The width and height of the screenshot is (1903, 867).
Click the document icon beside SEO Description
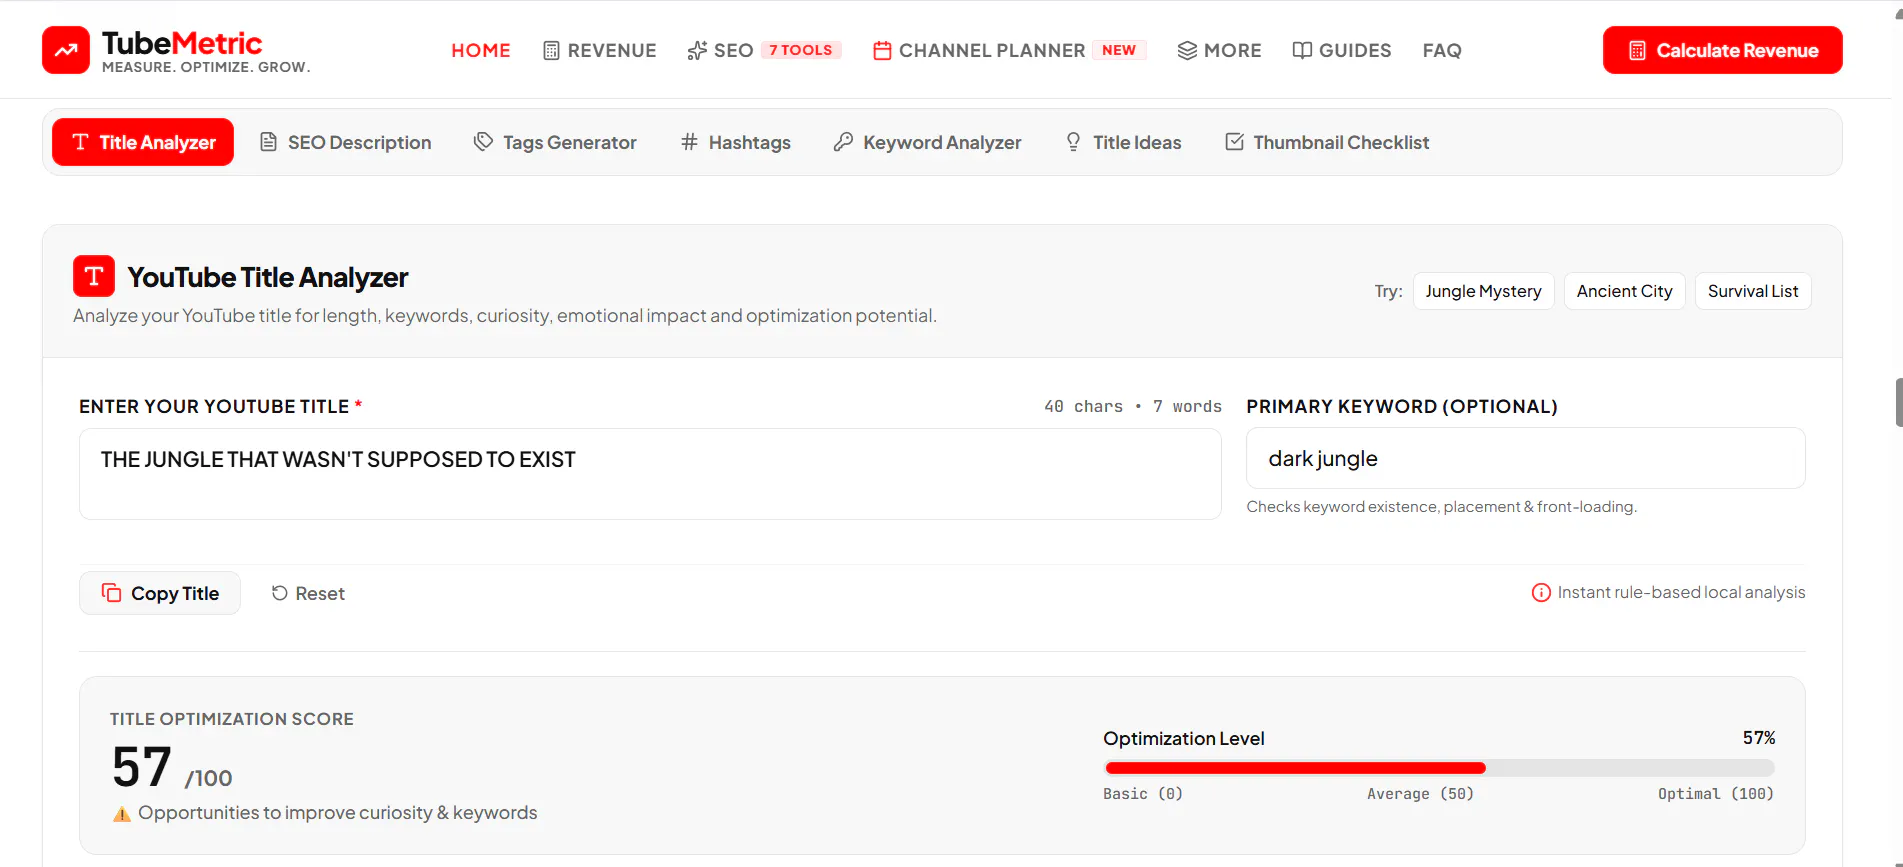point(268,142)
